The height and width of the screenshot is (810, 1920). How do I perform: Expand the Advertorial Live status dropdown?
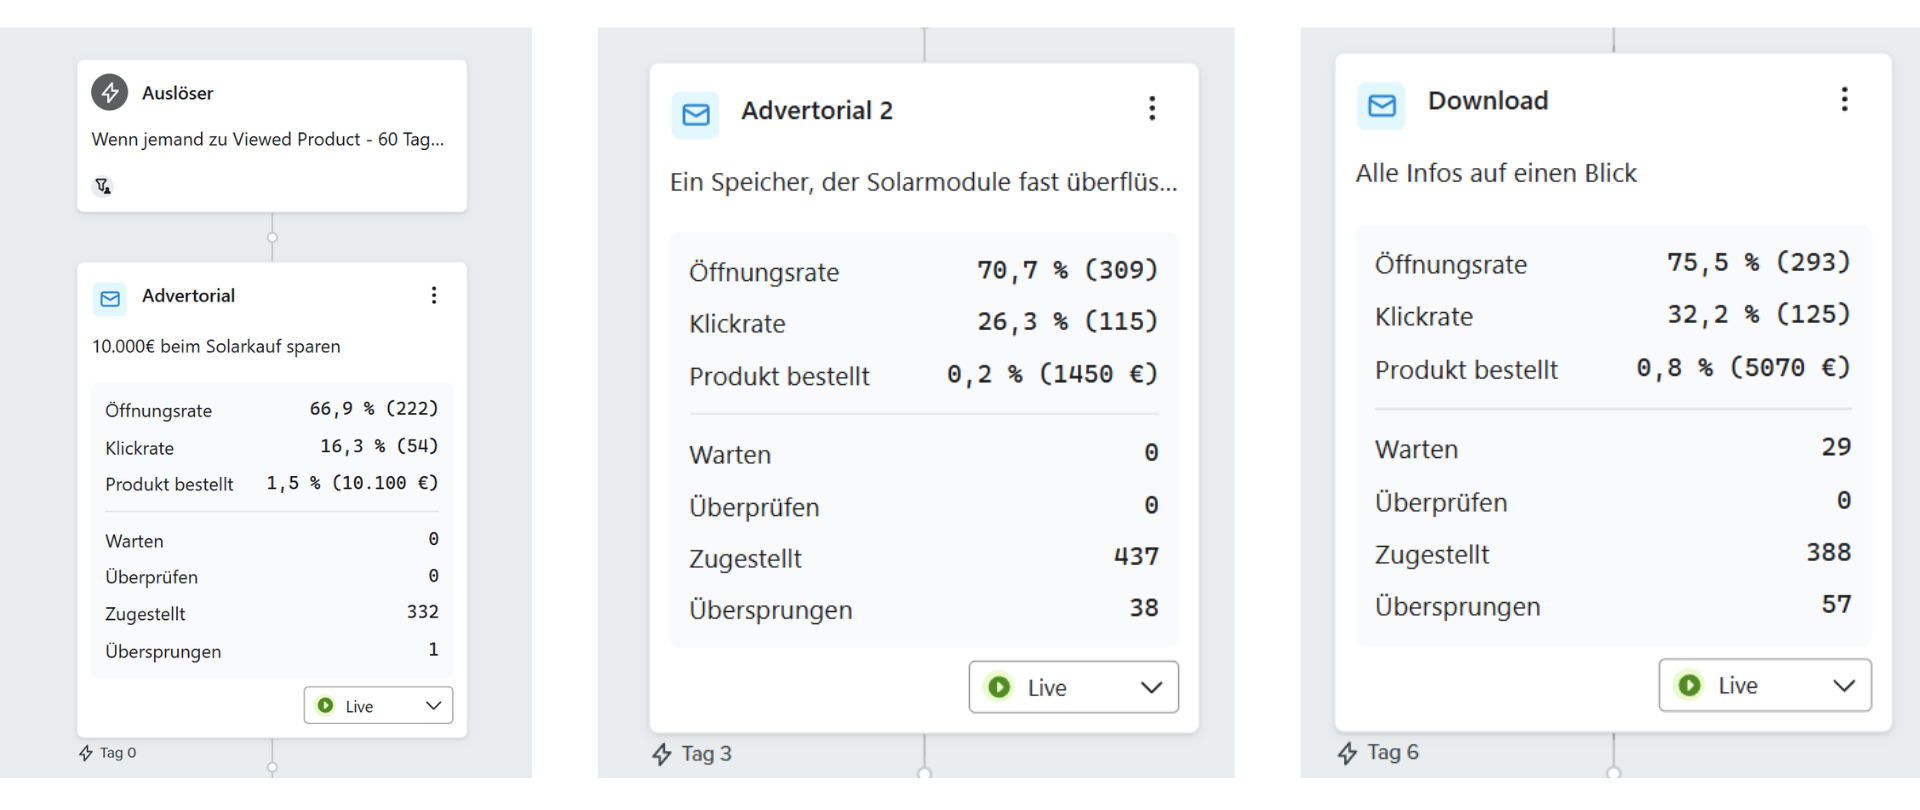[378, 705]
